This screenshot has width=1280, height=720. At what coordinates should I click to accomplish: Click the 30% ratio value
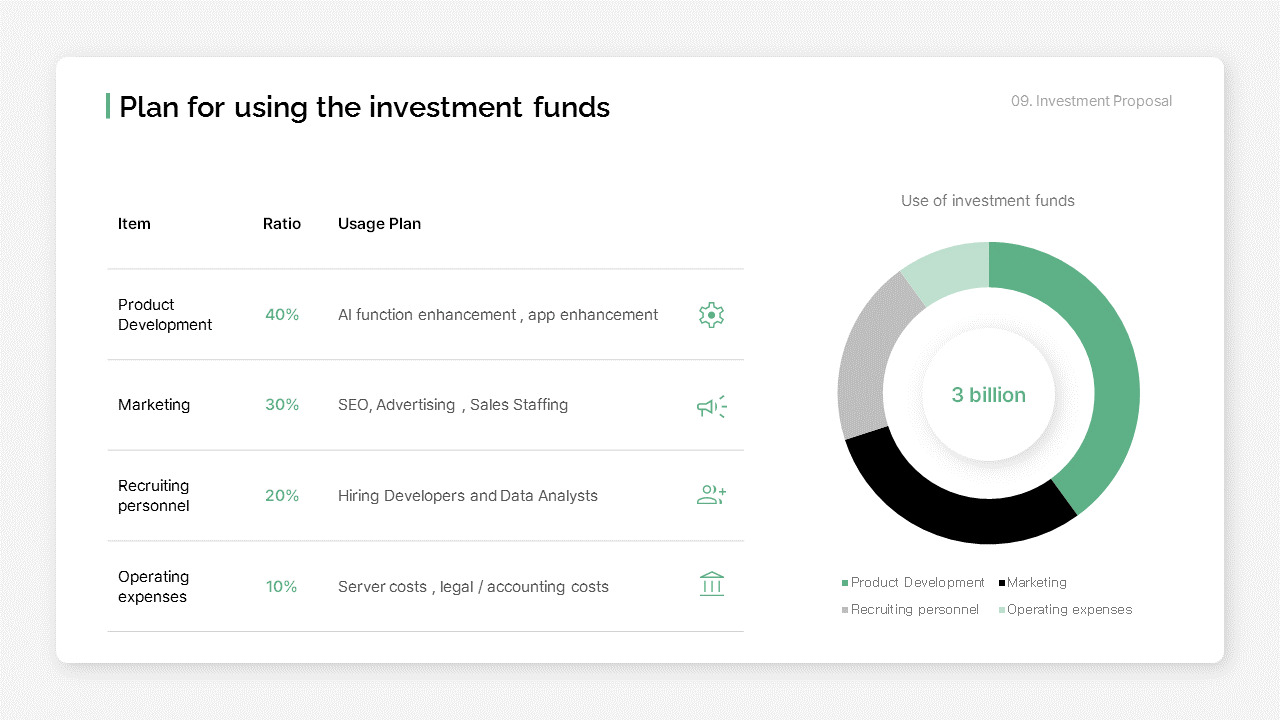pos(282,405)
